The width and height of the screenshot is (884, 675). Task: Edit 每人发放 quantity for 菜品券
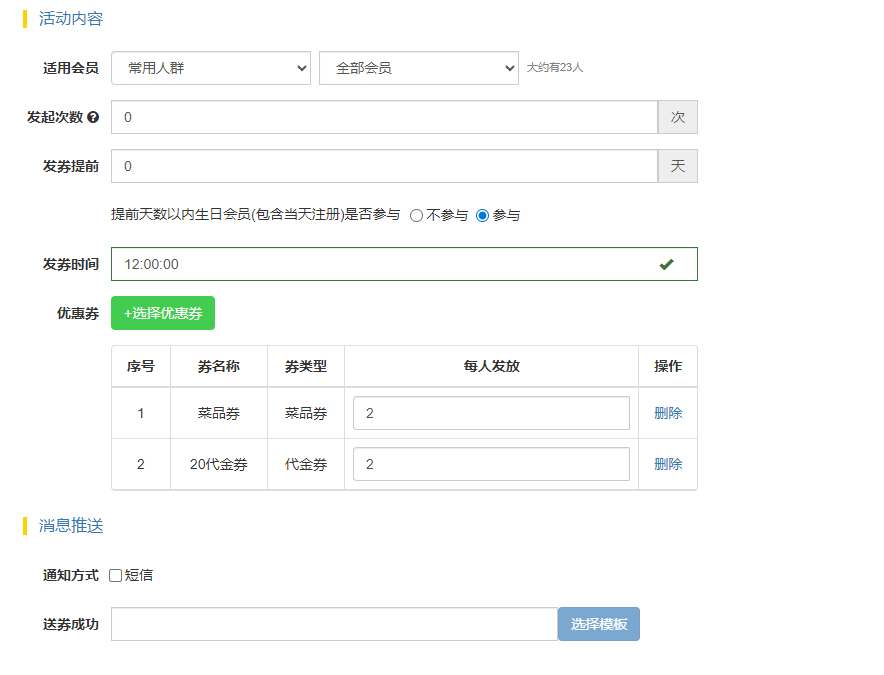pos(491,413)
